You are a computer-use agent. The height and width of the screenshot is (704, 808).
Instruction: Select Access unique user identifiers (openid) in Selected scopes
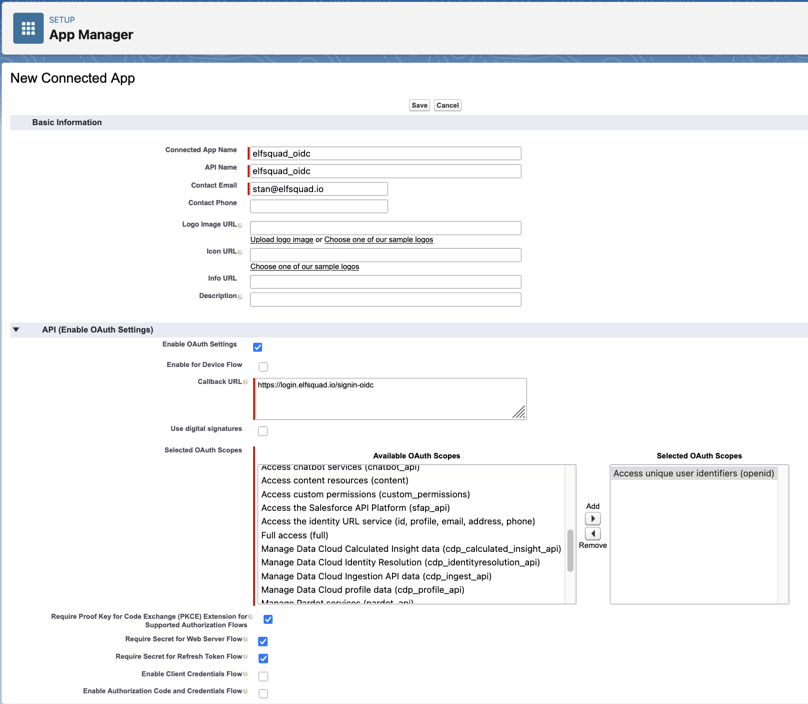[x=694, y=473]
